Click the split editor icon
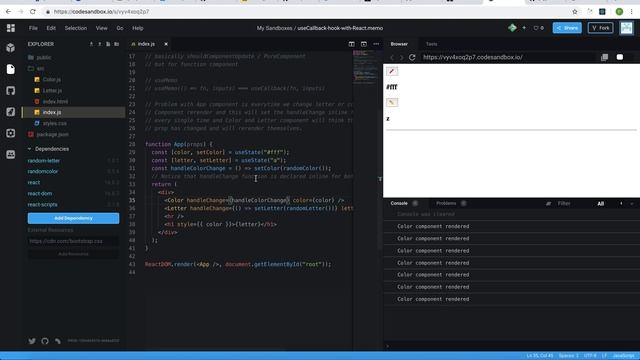 [351, 44]
